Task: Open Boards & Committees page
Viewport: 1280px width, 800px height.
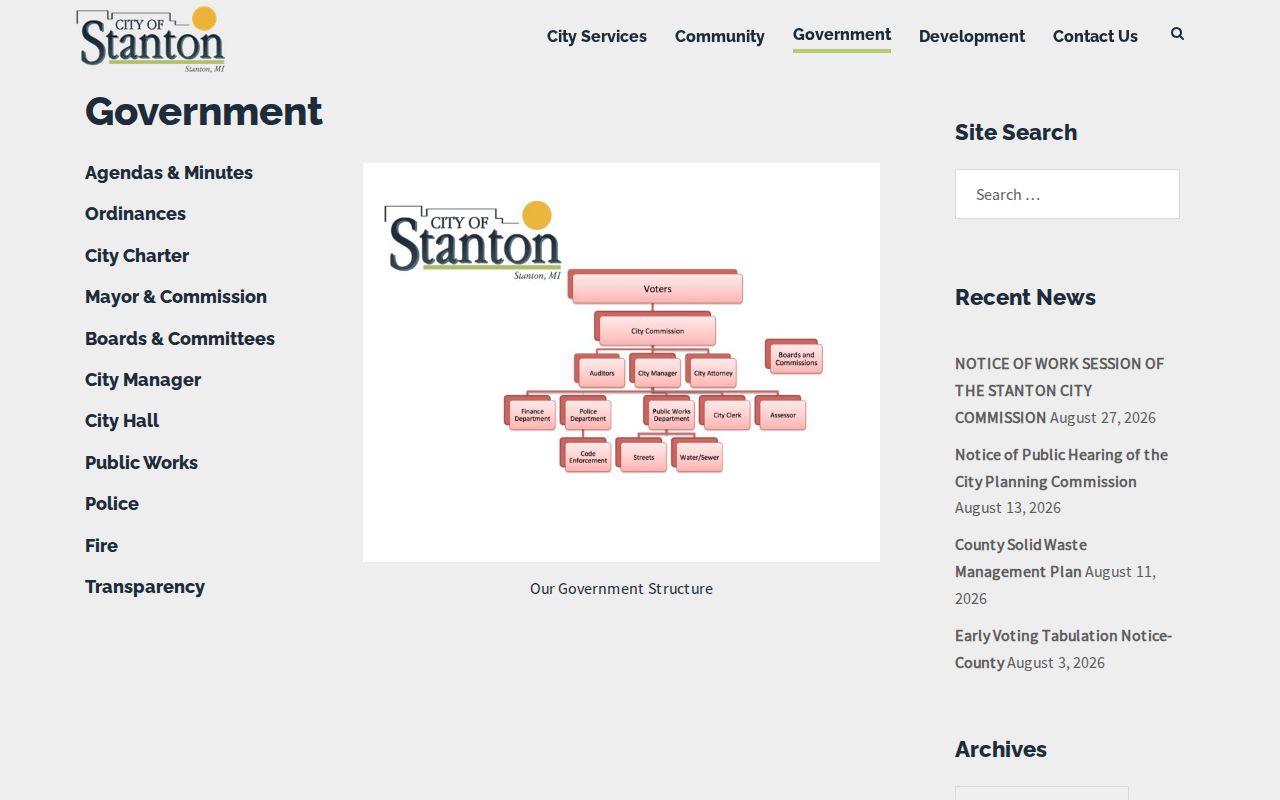Action: 180,338
